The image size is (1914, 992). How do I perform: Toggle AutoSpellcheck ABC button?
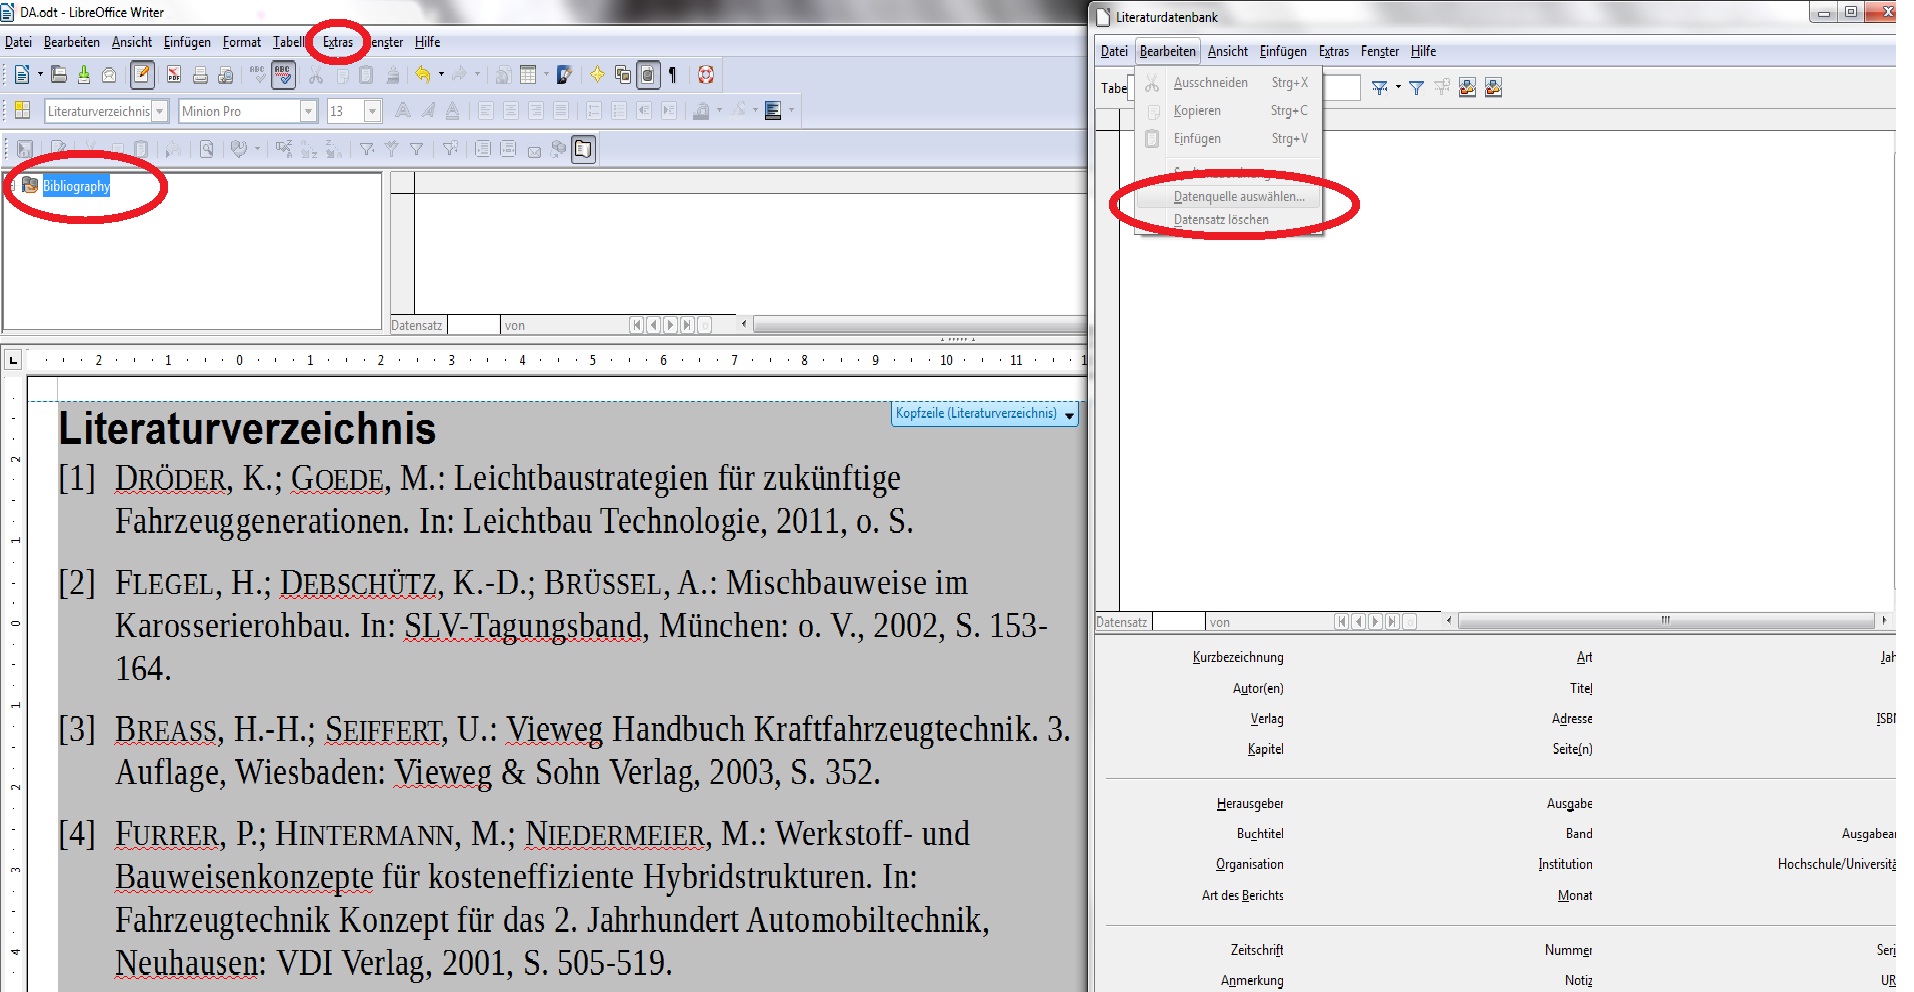coord(284,75)
